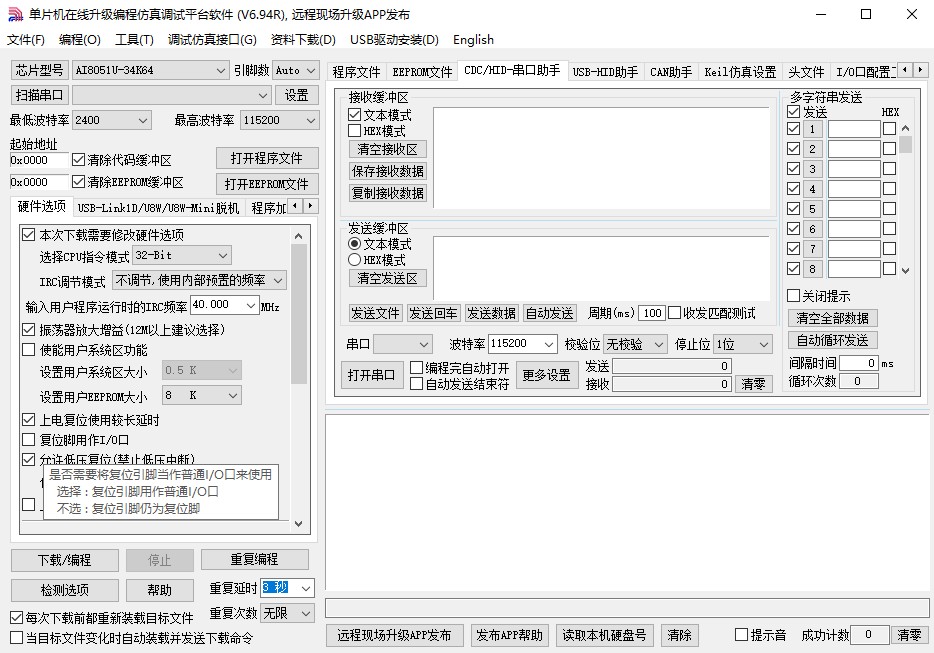Viewport: 934px width, 653px height.
Task: Click multi-string list scrollbar thumb
Action: click(905, 144)
